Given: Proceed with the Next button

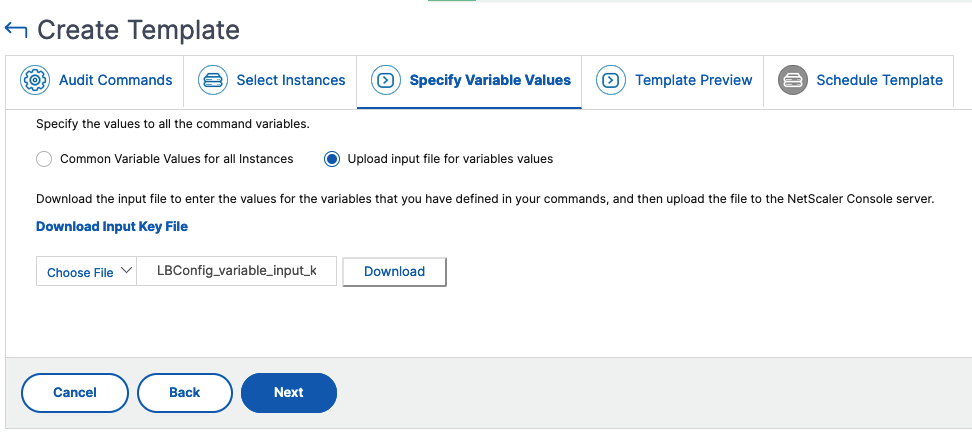Looking at the screenshot, I should coord(289,392).
